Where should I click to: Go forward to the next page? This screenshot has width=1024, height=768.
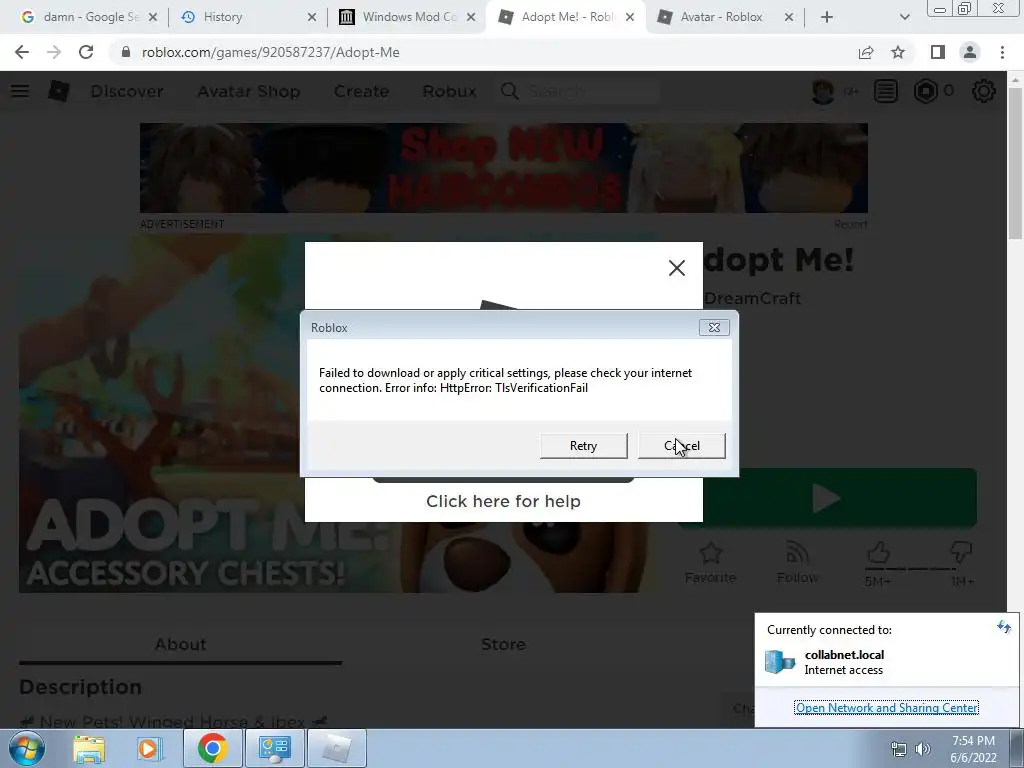point(54,52)
